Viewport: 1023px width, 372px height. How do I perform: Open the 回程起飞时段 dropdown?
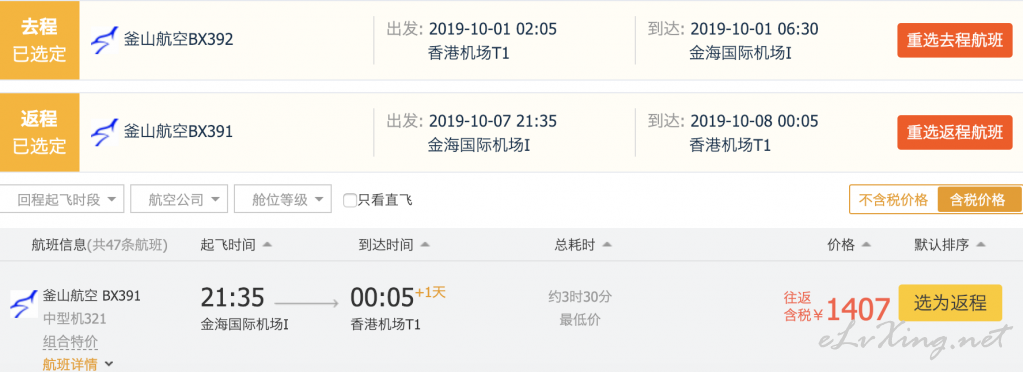pos(62,199)
